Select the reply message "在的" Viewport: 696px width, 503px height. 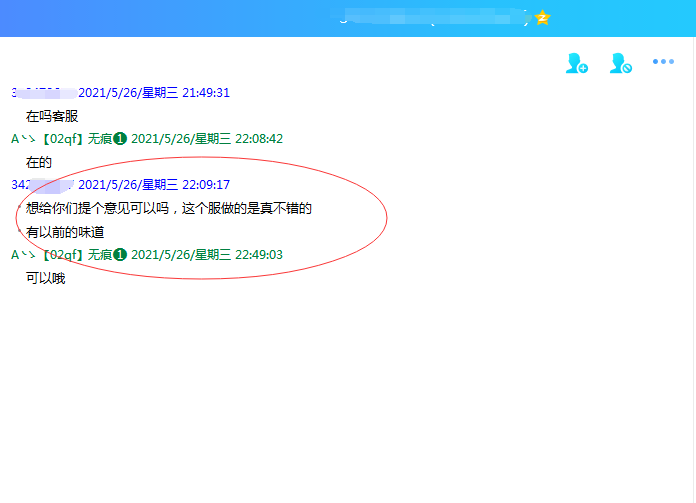[x=39, y=162]
